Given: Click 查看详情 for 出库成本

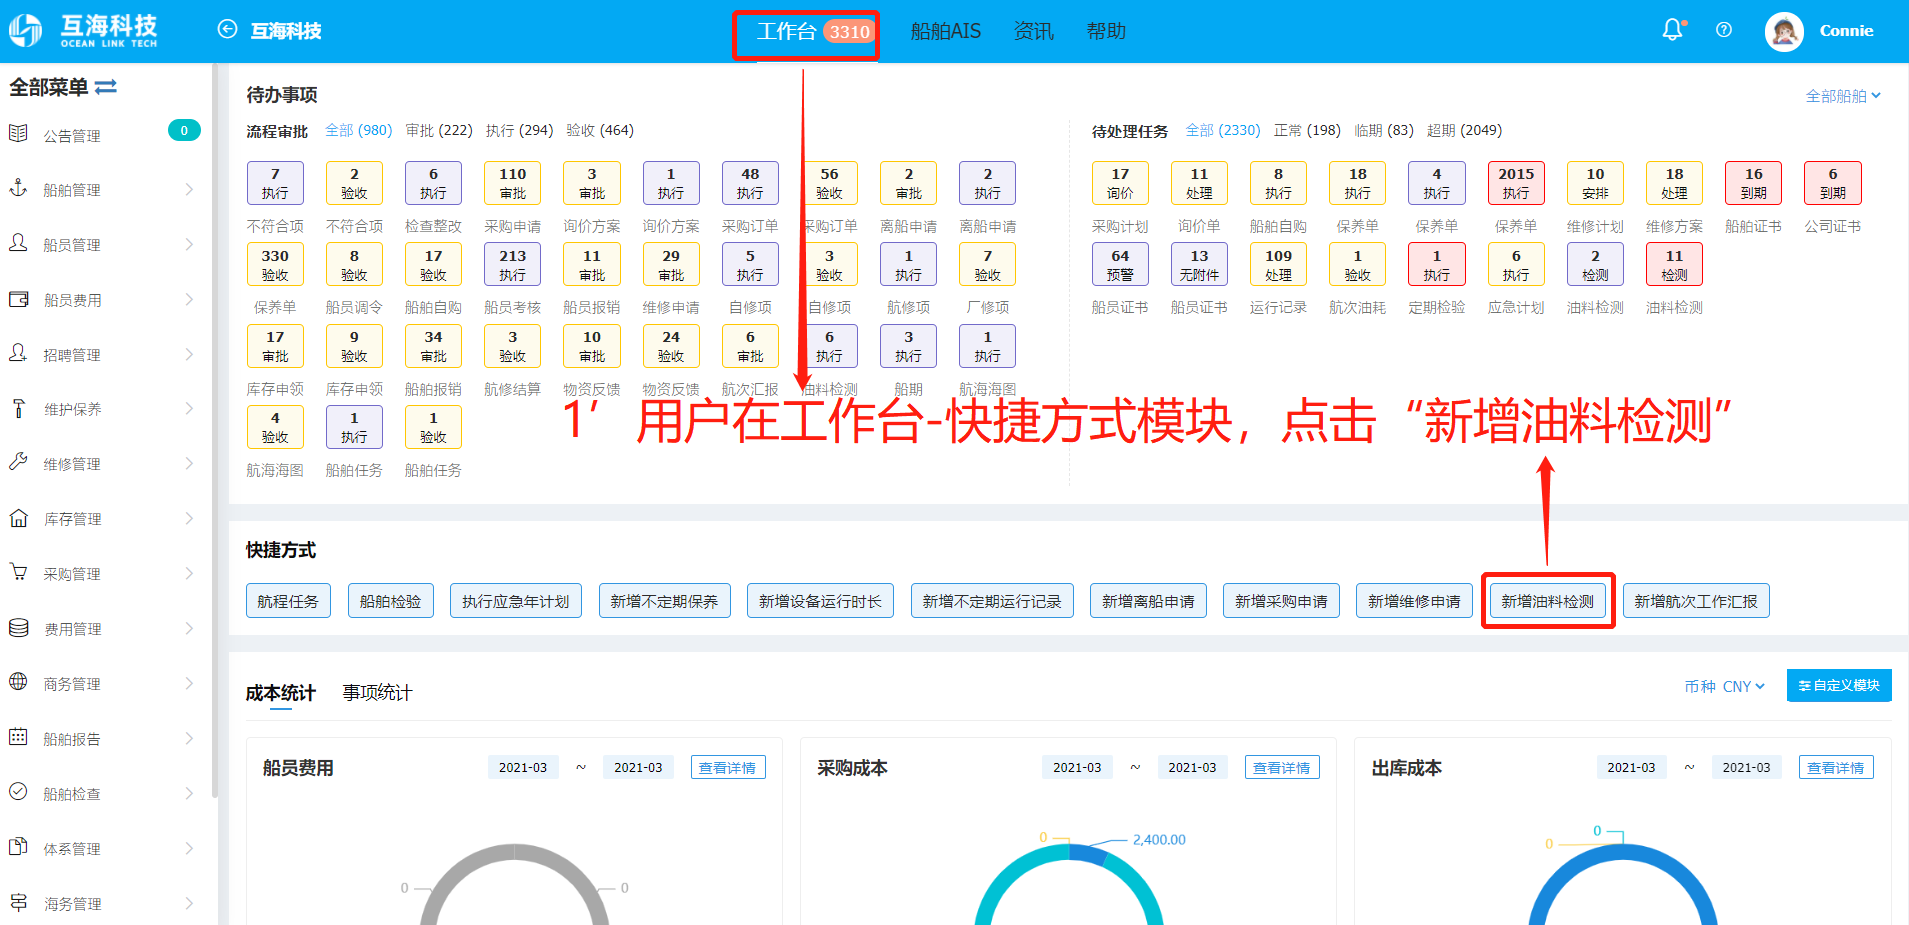Looking at the screenshot, I should 1836,768.
